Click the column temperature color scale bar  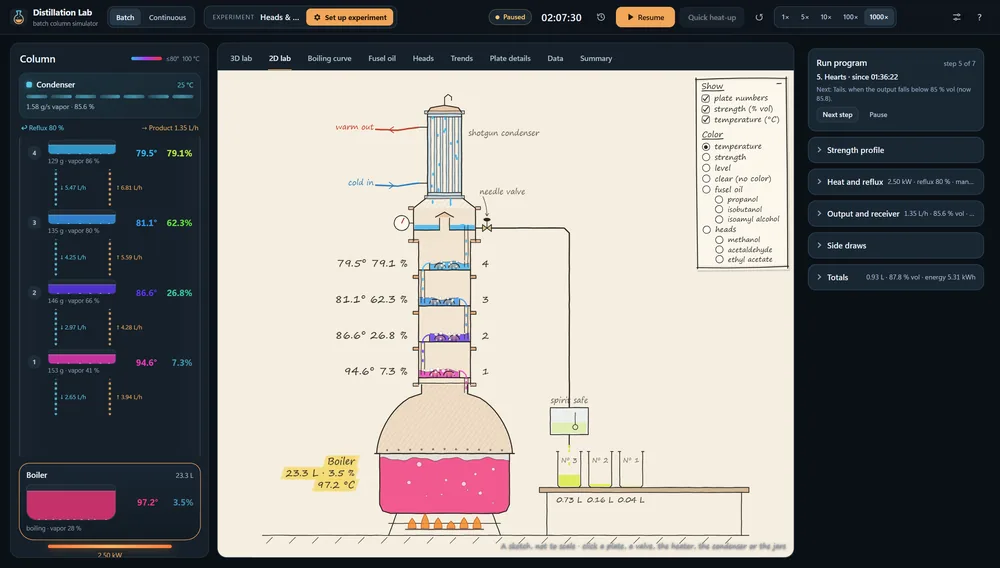147,59
